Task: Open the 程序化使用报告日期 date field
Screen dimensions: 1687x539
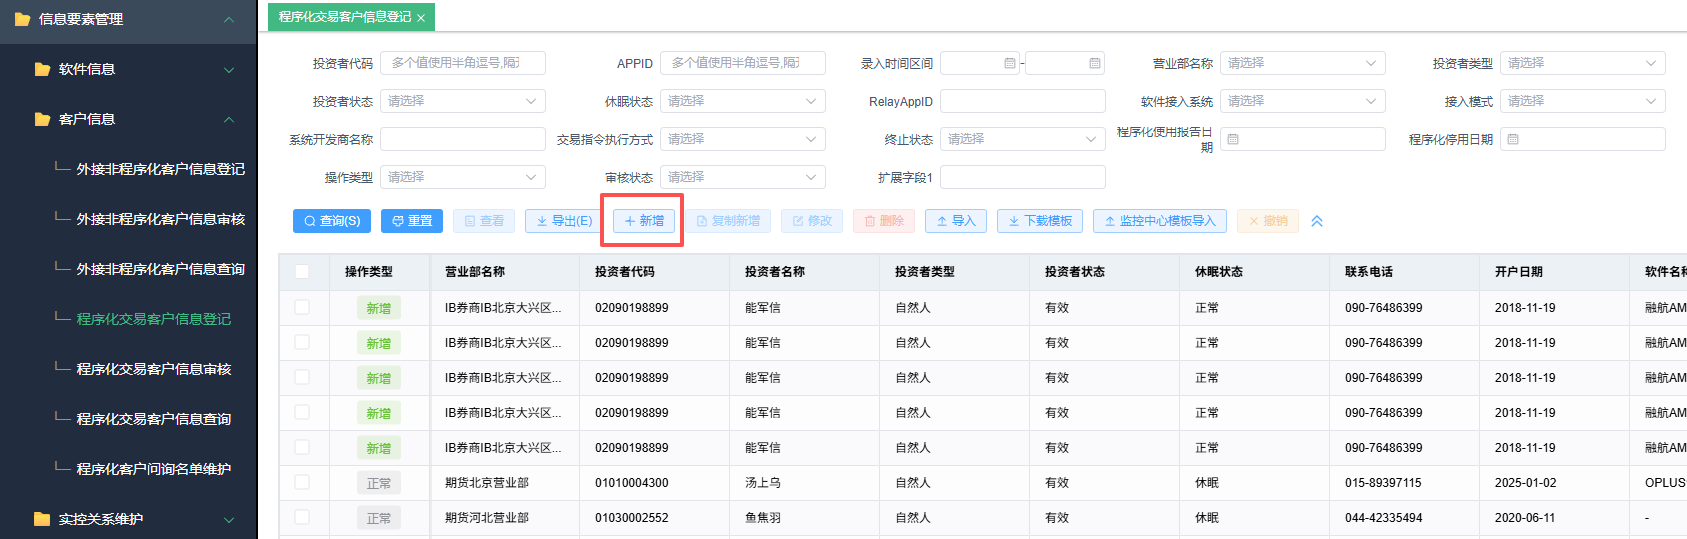Action: pyautogui.click(x=1302, y=139)
